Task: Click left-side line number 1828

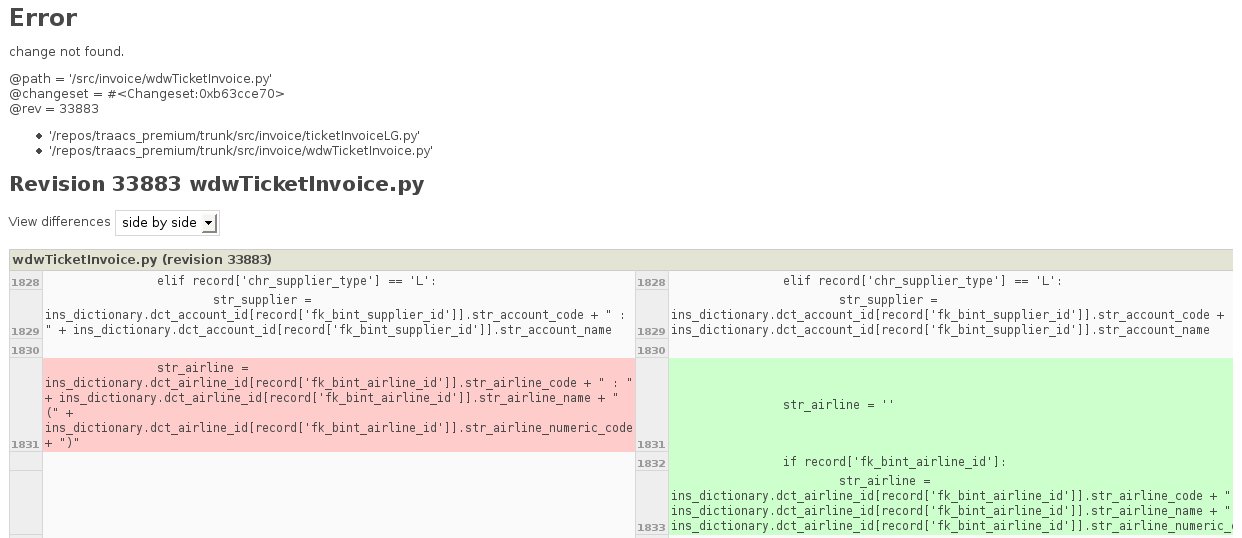Action: [x=25, y=283]
